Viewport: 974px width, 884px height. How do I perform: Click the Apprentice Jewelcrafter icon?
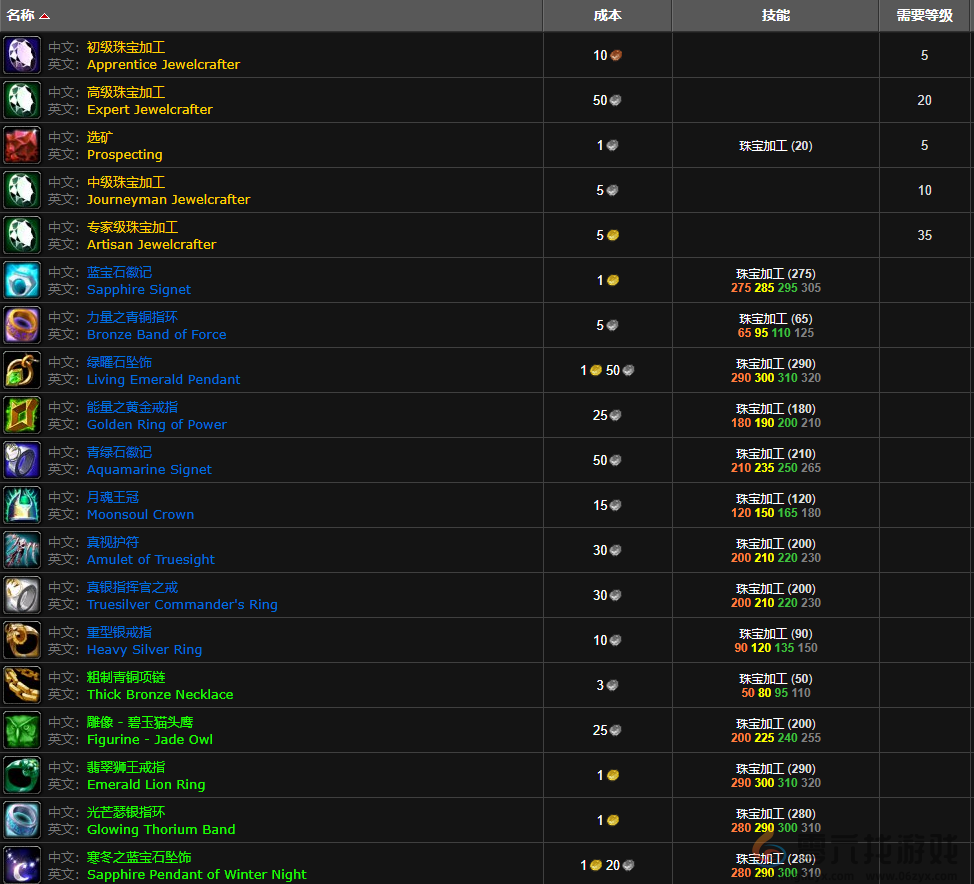point(22,55)
